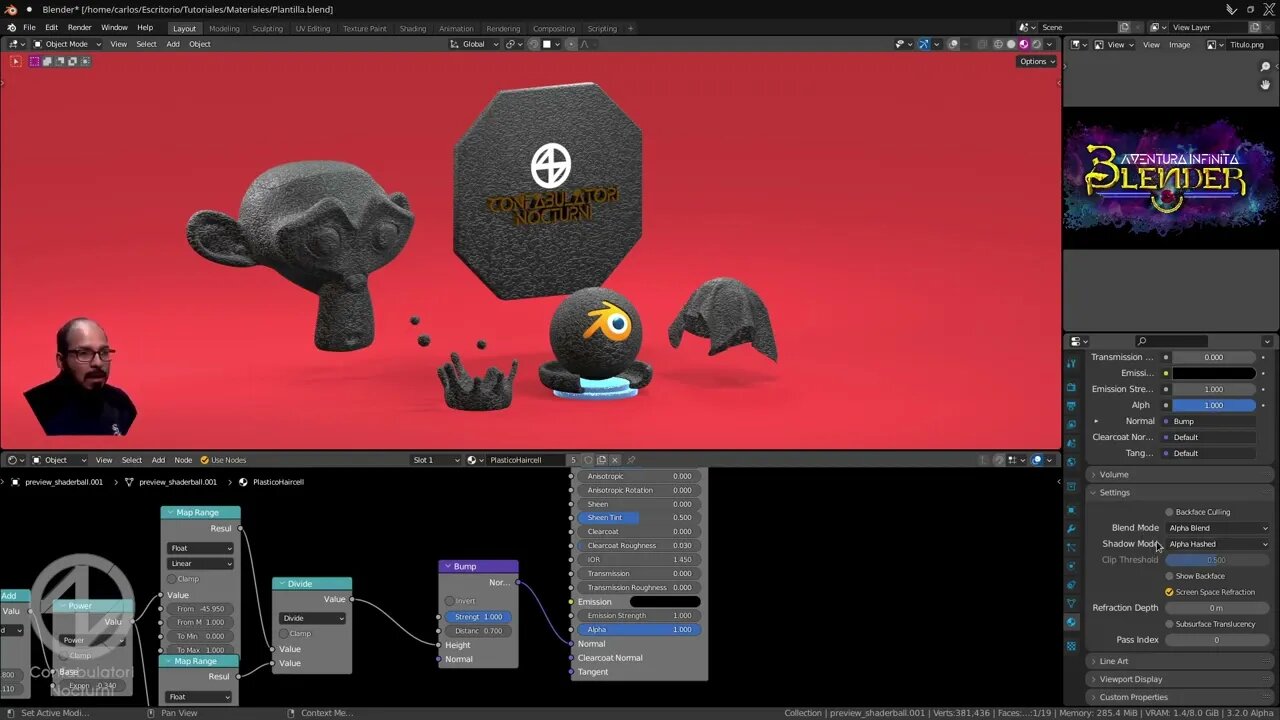Toggle Clamp checkbox on Power node

click(64, 656)
